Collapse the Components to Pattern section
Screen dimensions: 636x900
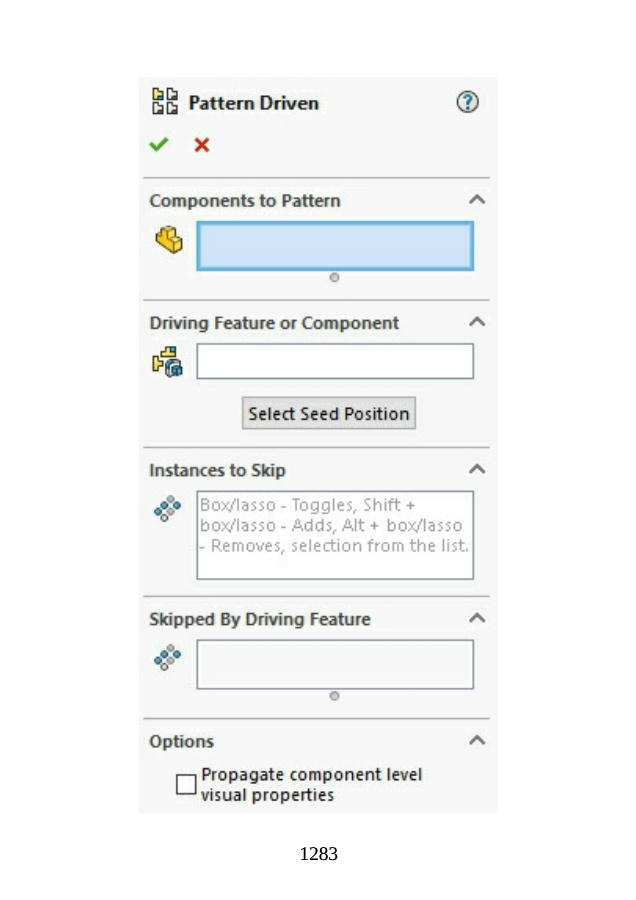click(477, 200)
